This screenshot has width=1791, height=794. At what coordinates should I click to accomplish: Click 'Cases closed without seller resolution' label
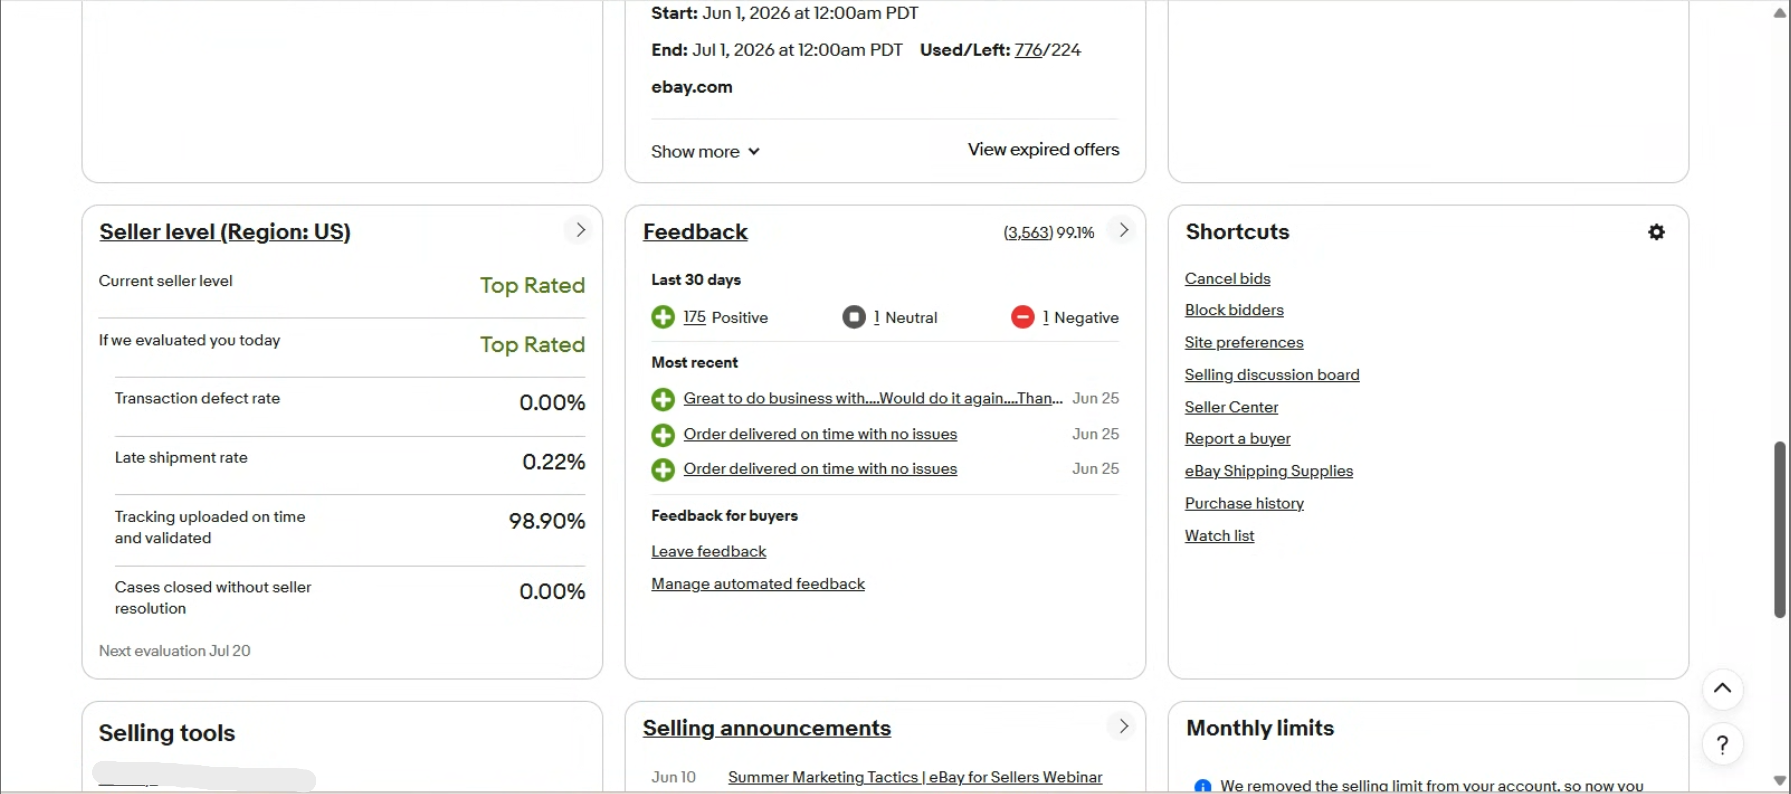213,598
